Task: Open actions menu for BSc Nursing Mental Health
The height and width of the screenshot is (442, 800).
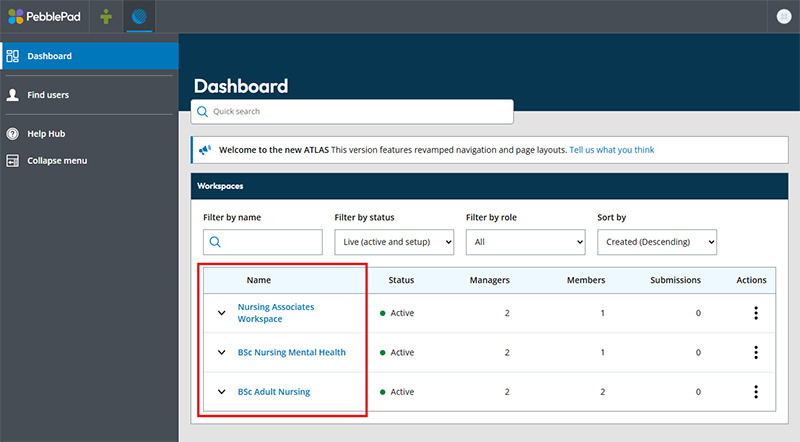Action: 756,352
